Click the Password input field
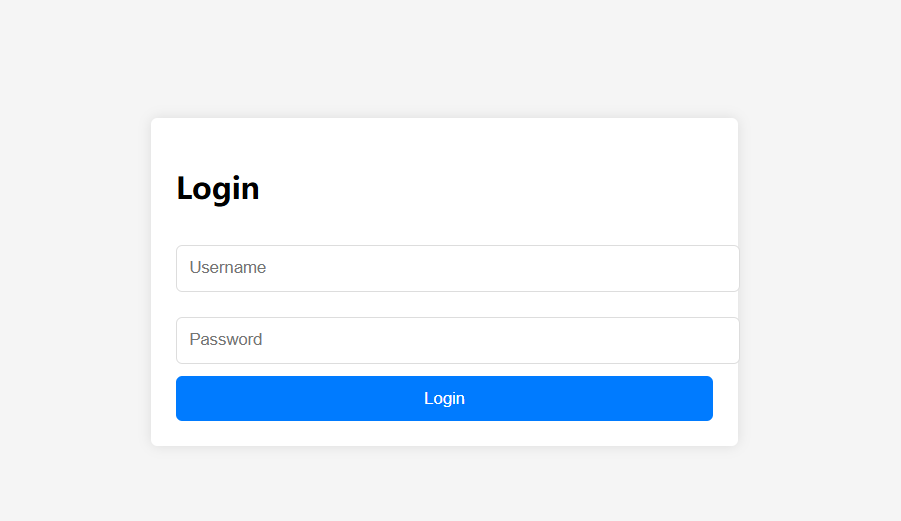 [457, 340]
